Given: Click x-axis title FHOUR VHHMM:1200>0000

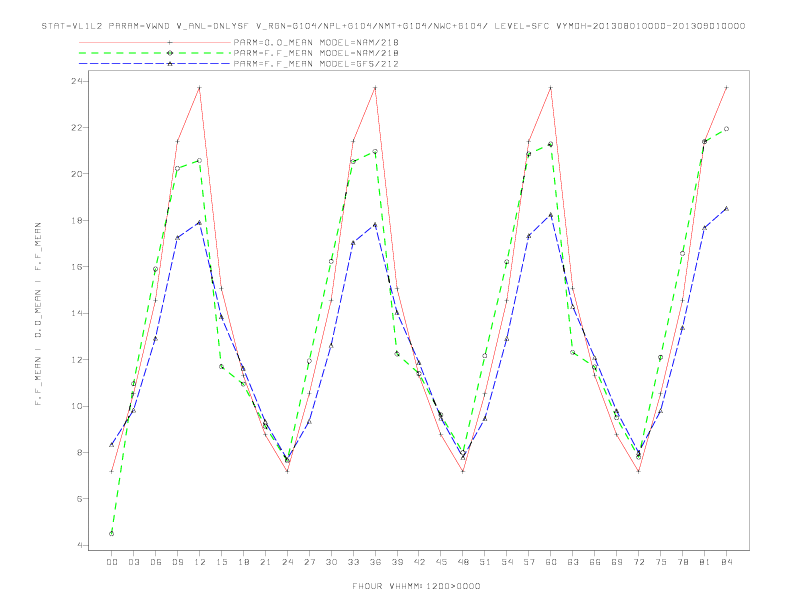Looking at the screenshot, I should (x=416, y=586).
